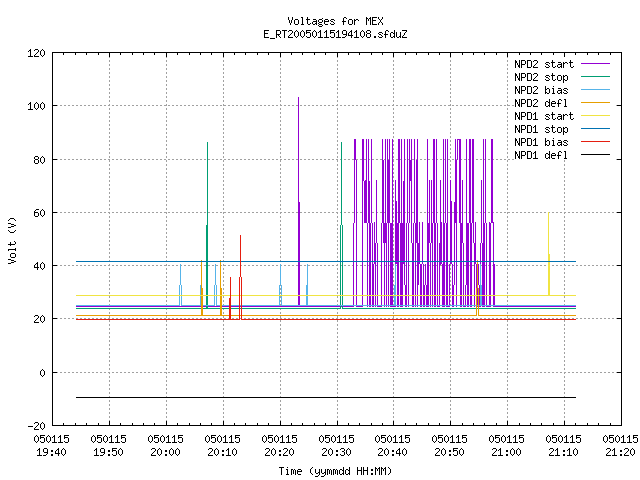Click the yellow NPD1 start legend line

coord(595,116)
